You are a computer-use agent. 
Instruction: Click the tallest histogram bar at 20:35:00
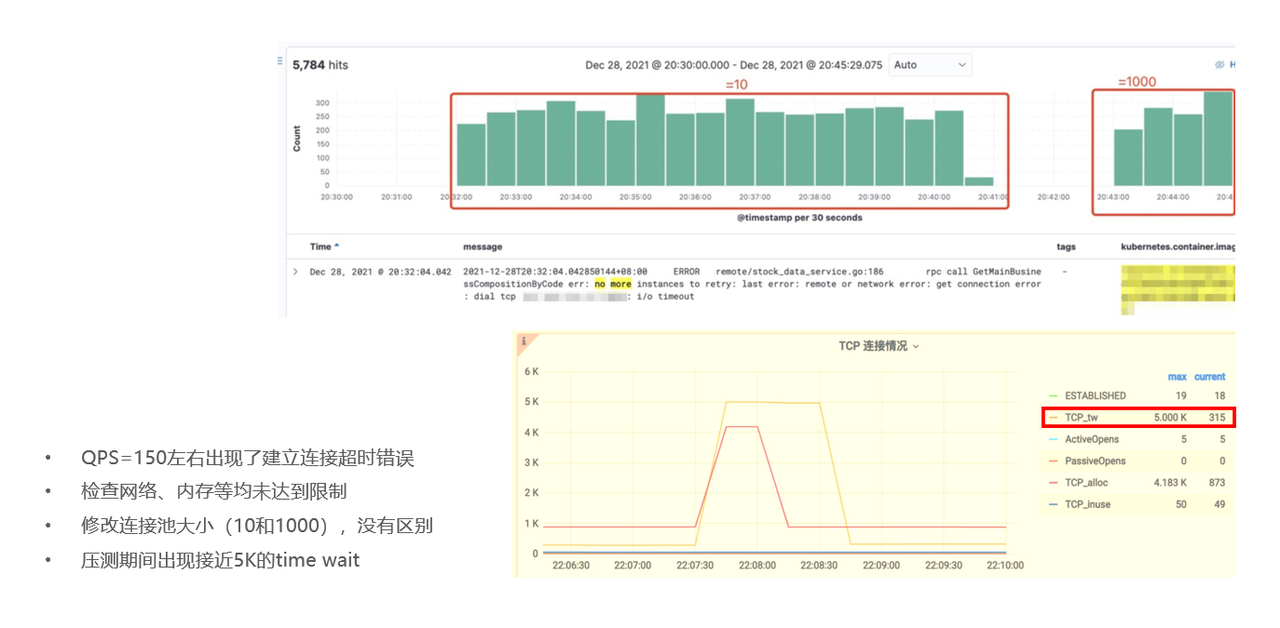click(x=650, y=140)
